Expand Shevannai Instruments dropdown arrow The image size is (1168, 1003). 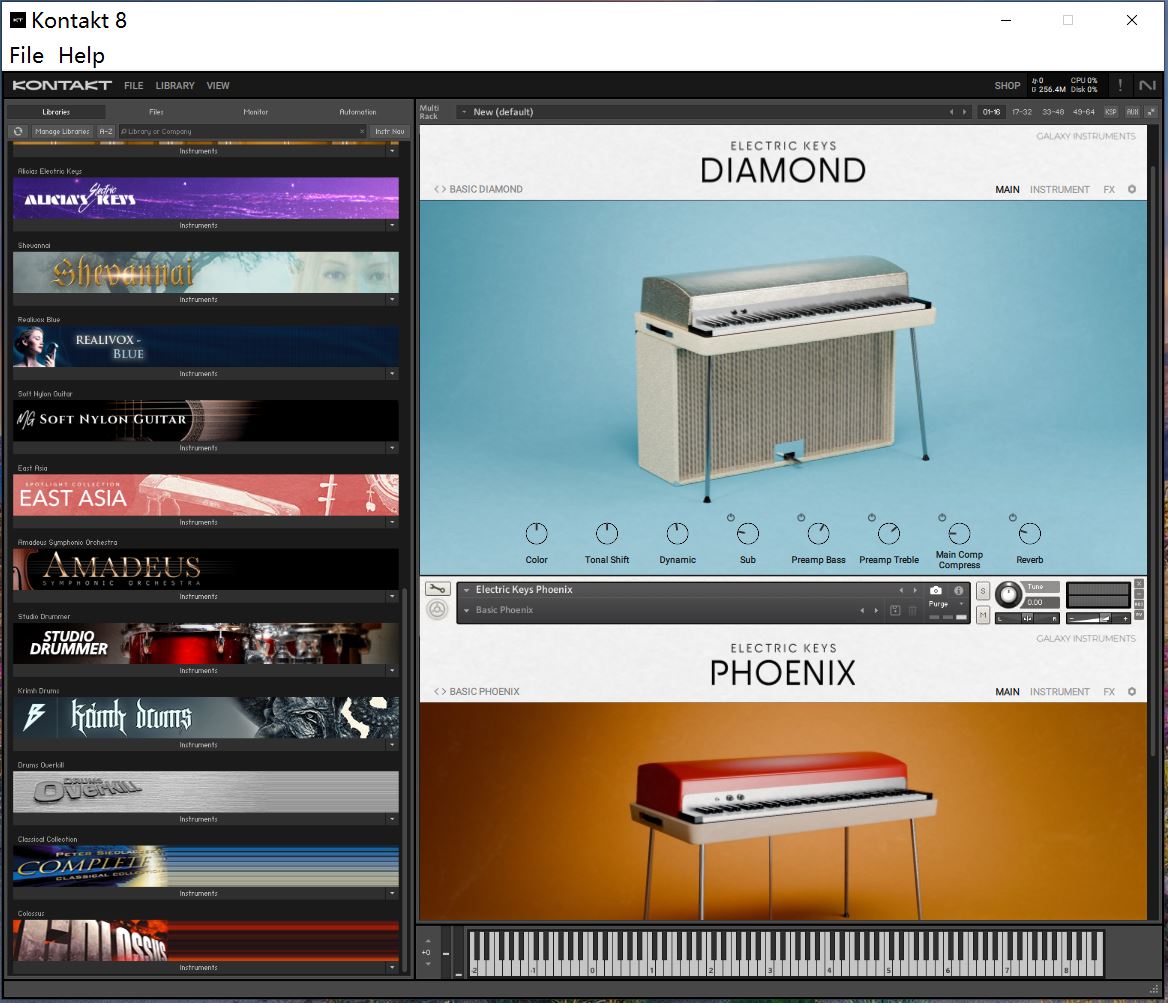pos(392,300)
